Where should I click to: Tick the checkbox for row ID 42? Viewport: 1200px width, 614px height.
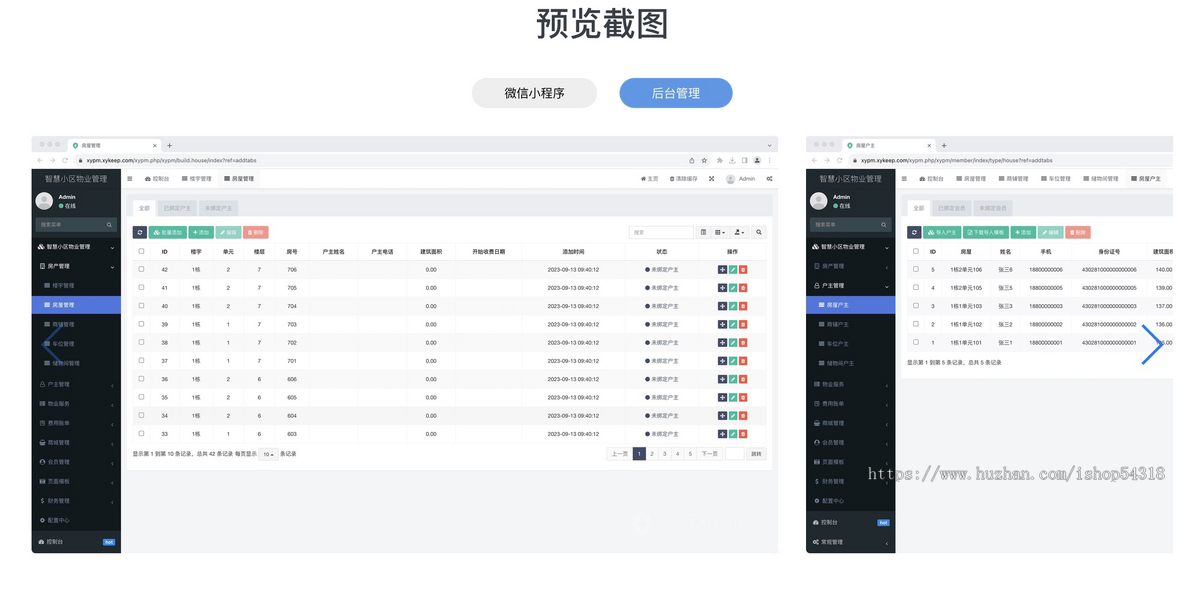(141, 269)
